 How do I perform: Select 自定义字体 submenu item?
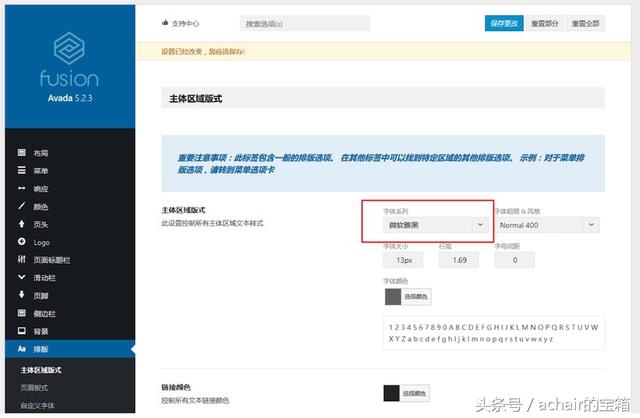point(38,405)
